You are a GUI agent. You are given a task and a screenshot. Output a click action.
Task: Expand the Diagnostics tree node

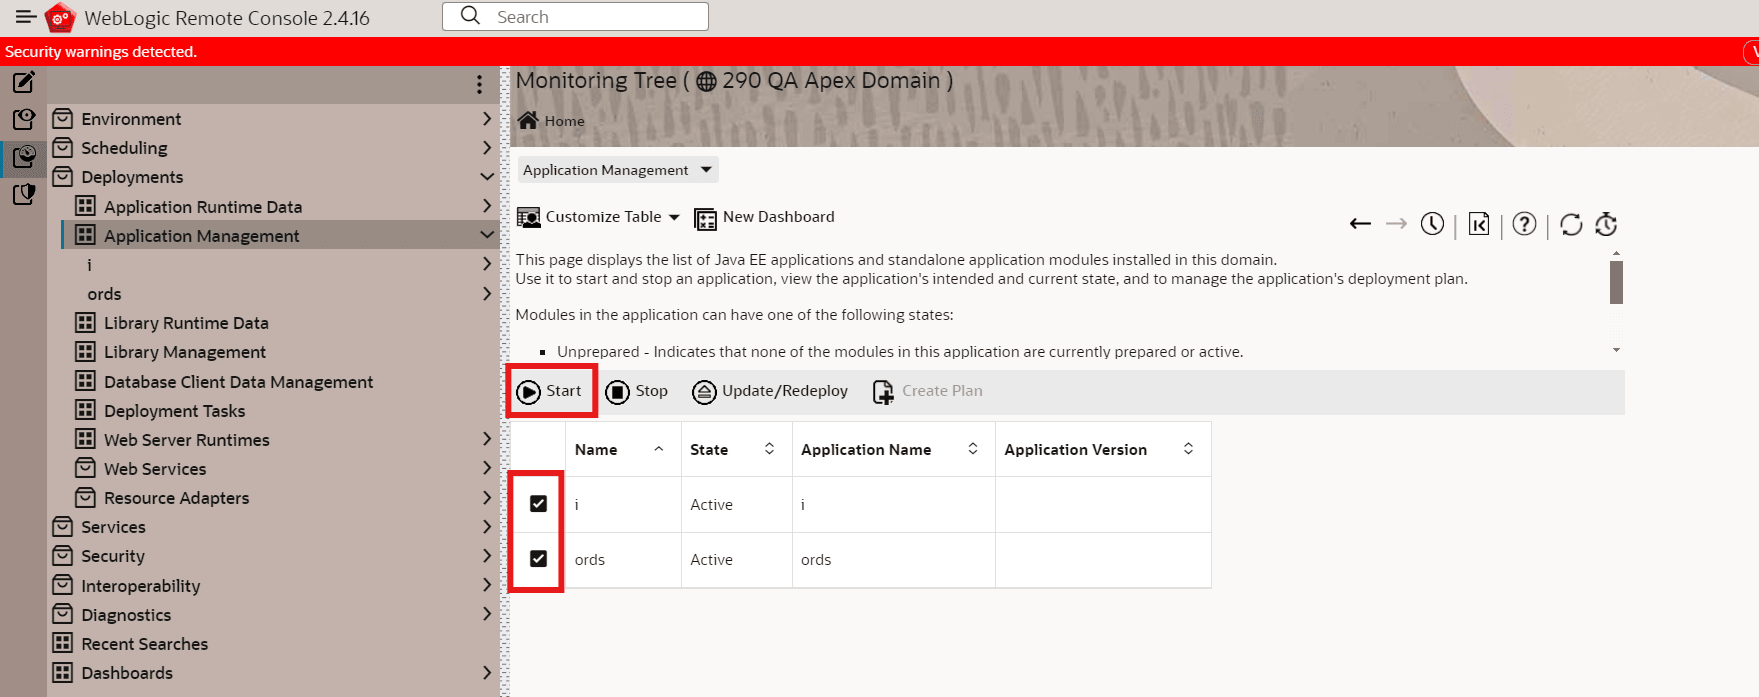487,614
